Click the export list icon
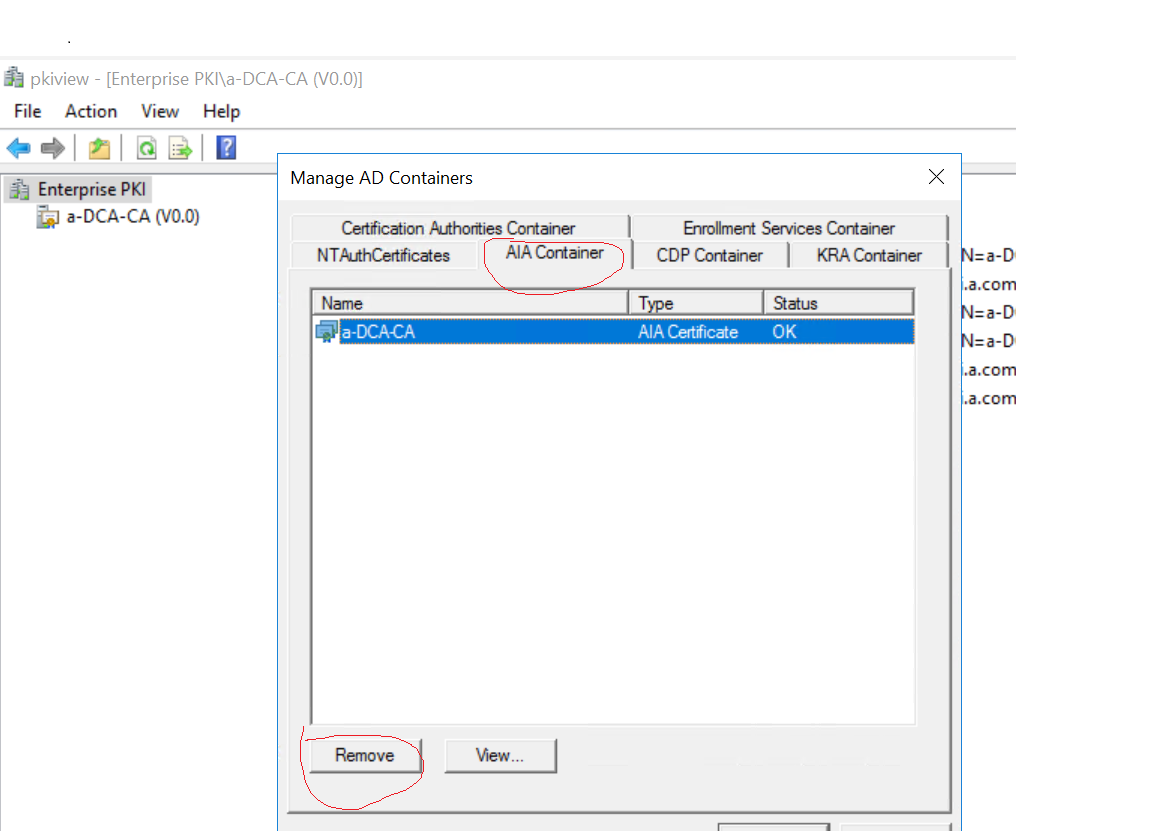 pos(179,147)
